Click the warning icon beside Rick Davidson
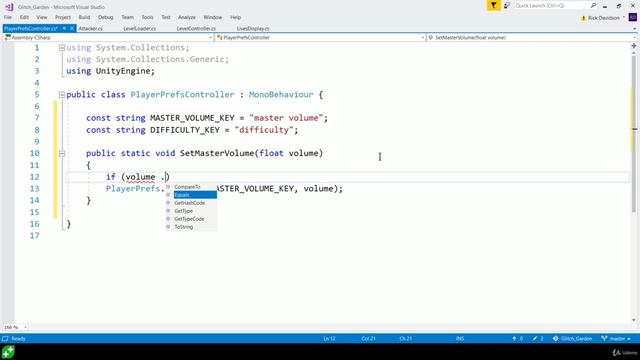 click(583, 18)
